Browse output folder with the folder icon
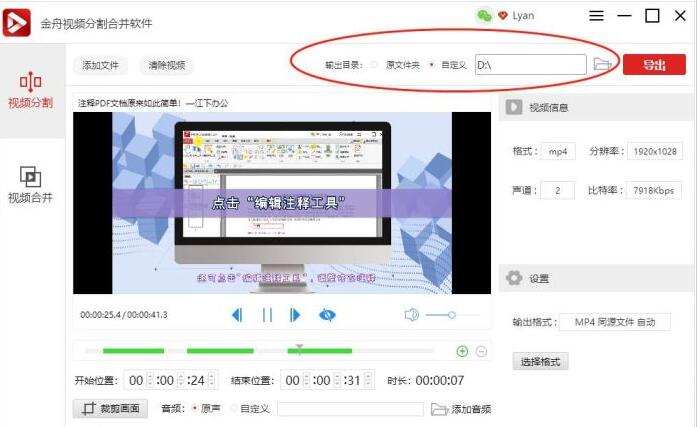Screen dimensions: 698x427 [602, 65]
